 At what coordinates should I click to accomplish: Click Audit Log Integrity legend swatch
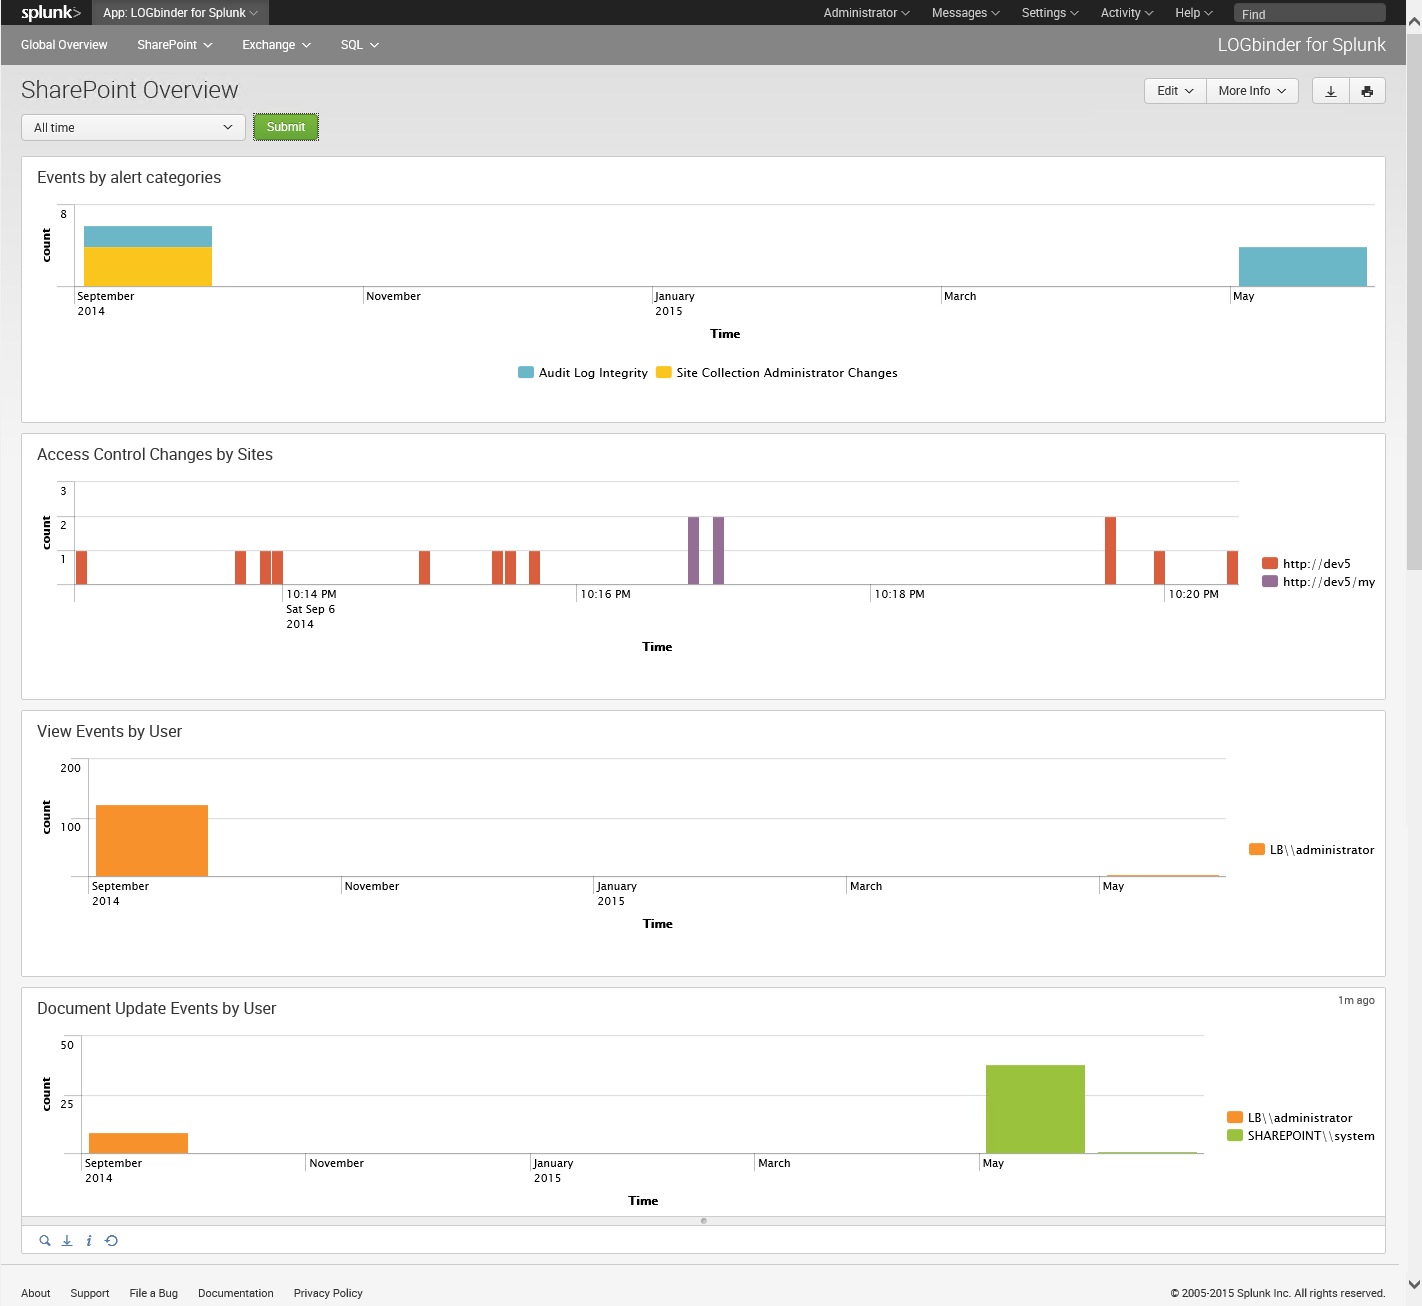(526, 372)
